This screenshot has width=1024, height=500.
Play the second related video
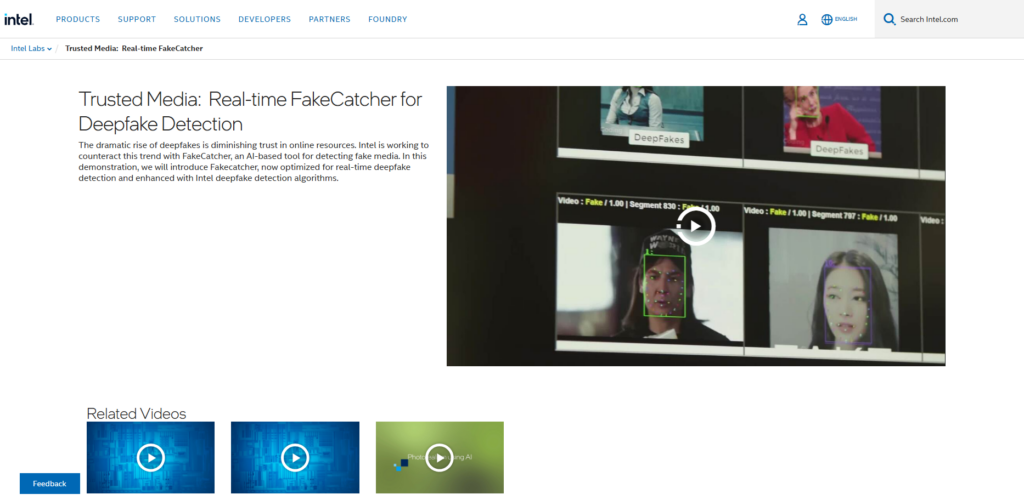(x=295, y=458)
